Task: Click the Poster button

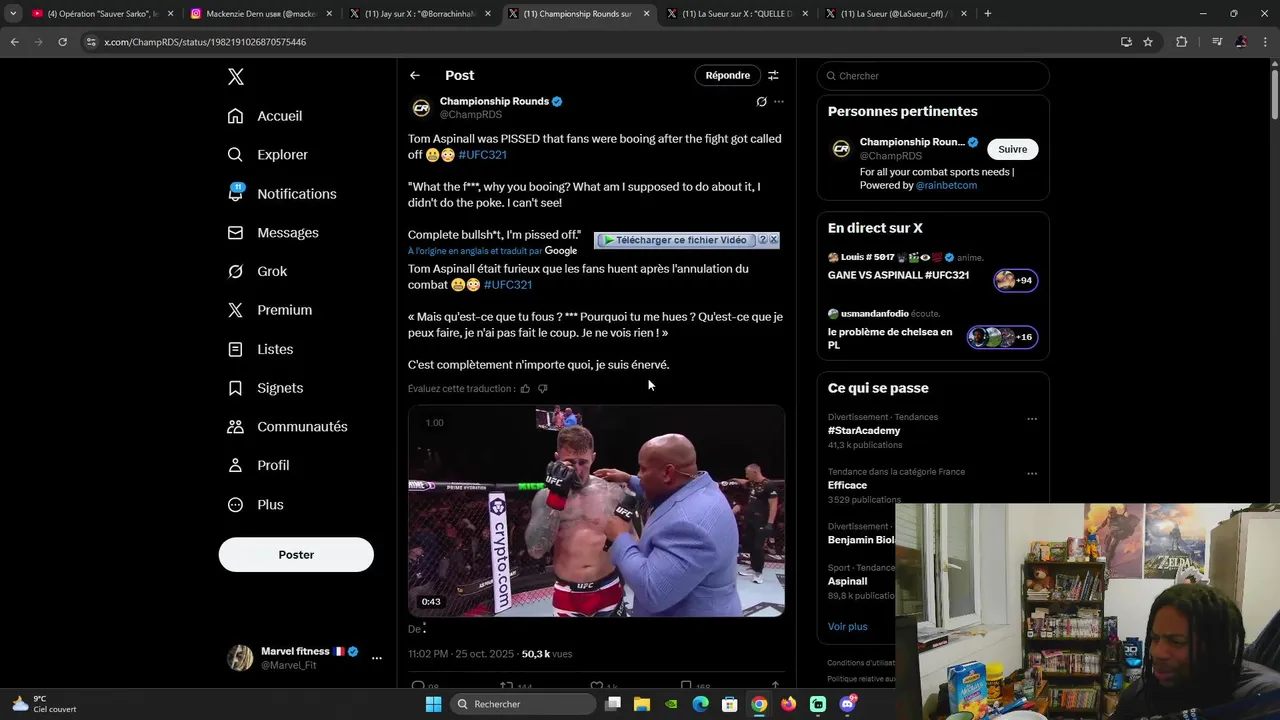Action: tap(296, 555)
